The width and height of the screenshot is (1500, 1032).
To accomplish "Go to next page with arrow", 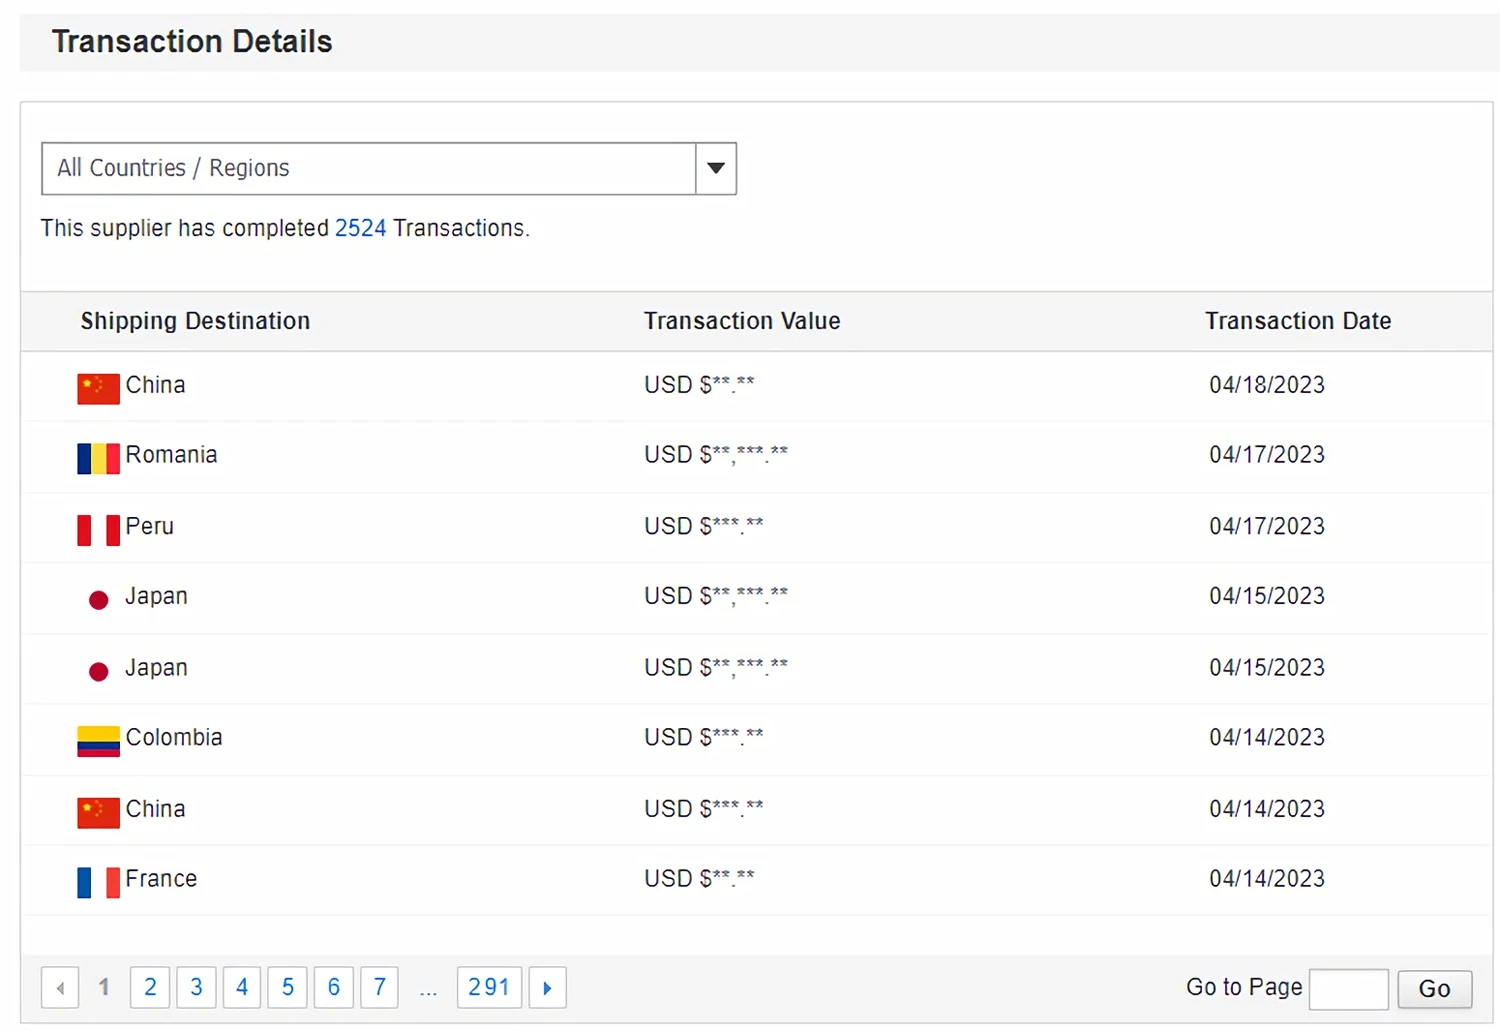I will point(547,988).
